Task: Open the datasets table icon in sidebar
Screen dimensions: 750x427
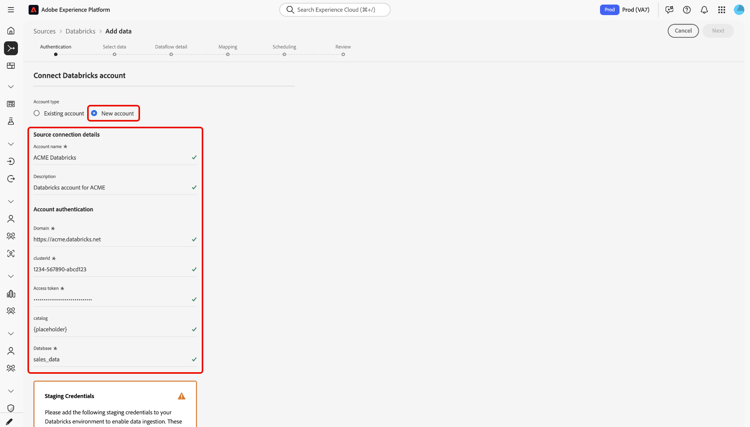Action: 11,104
